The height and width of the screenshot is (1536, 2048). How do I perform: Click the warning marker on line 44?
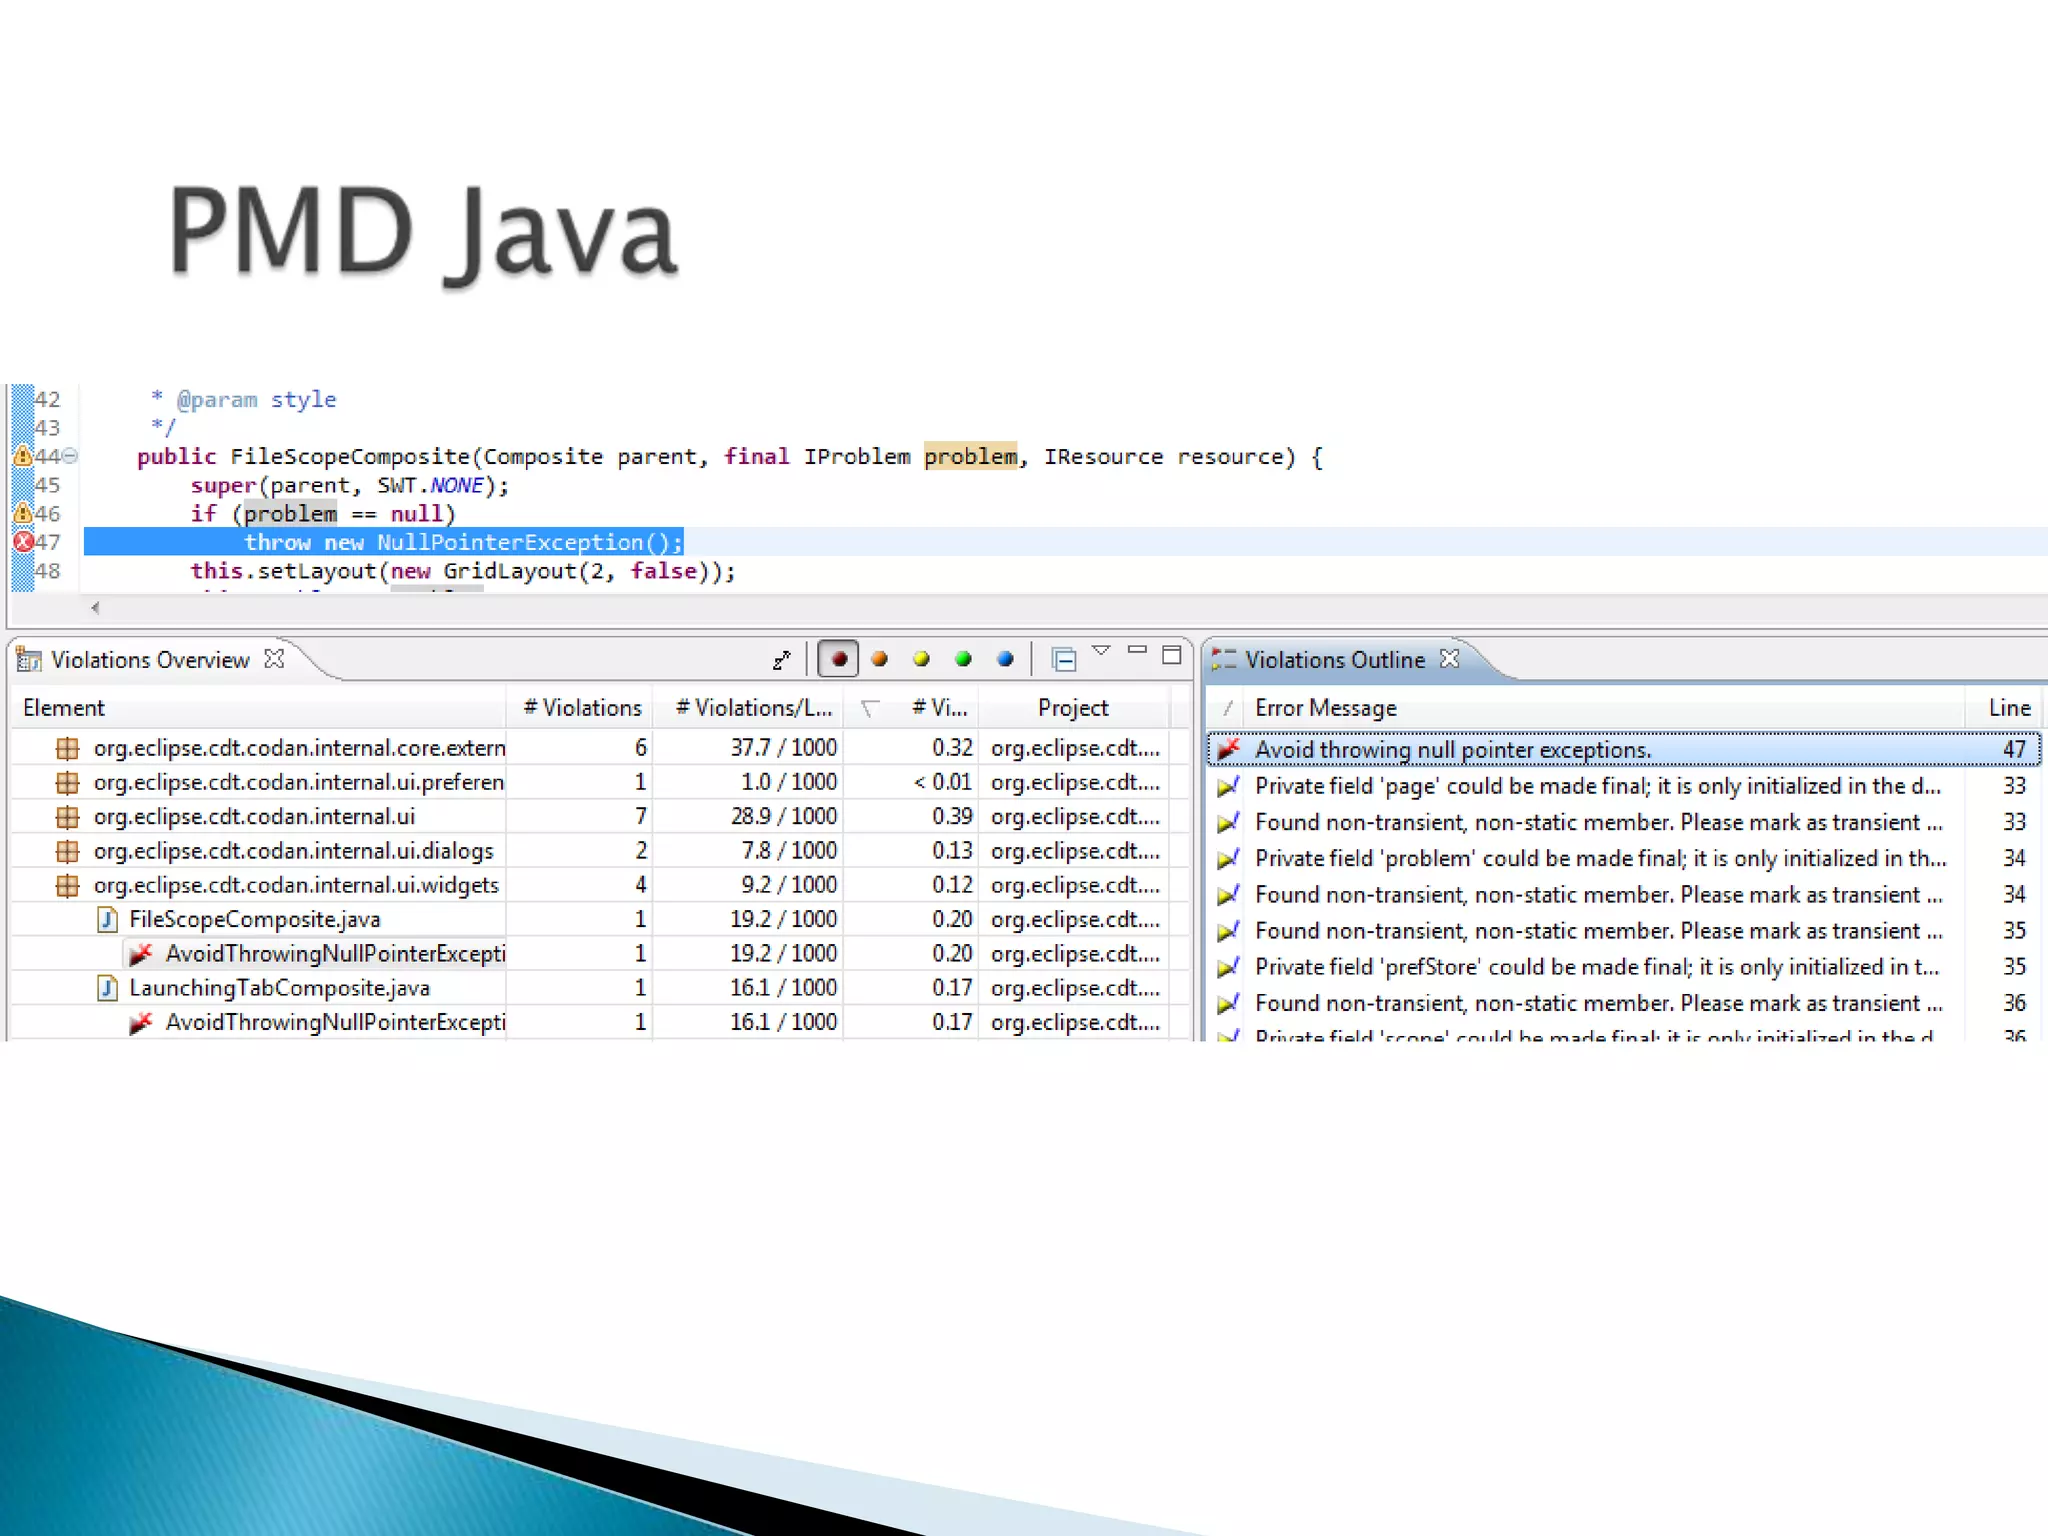click(x=22, y=456)
